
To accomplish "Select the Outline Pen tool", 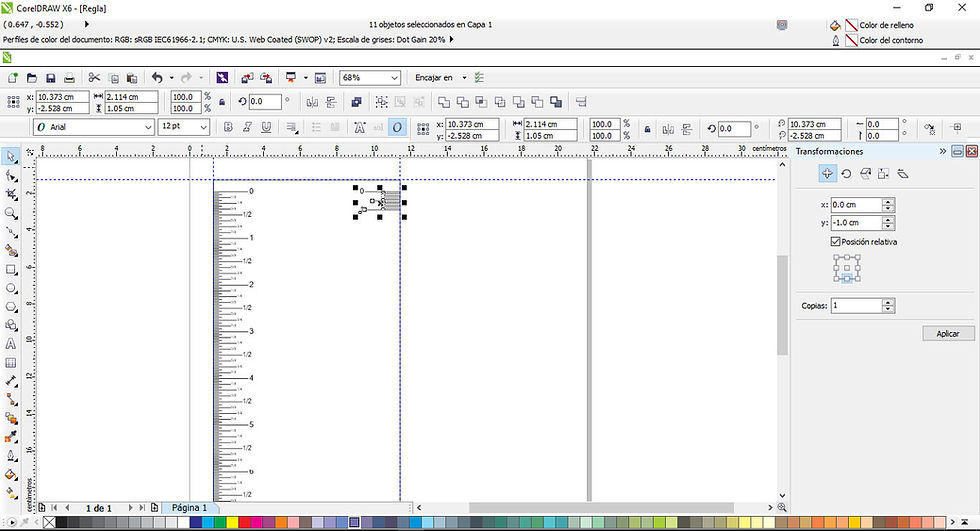I will 11,455.
